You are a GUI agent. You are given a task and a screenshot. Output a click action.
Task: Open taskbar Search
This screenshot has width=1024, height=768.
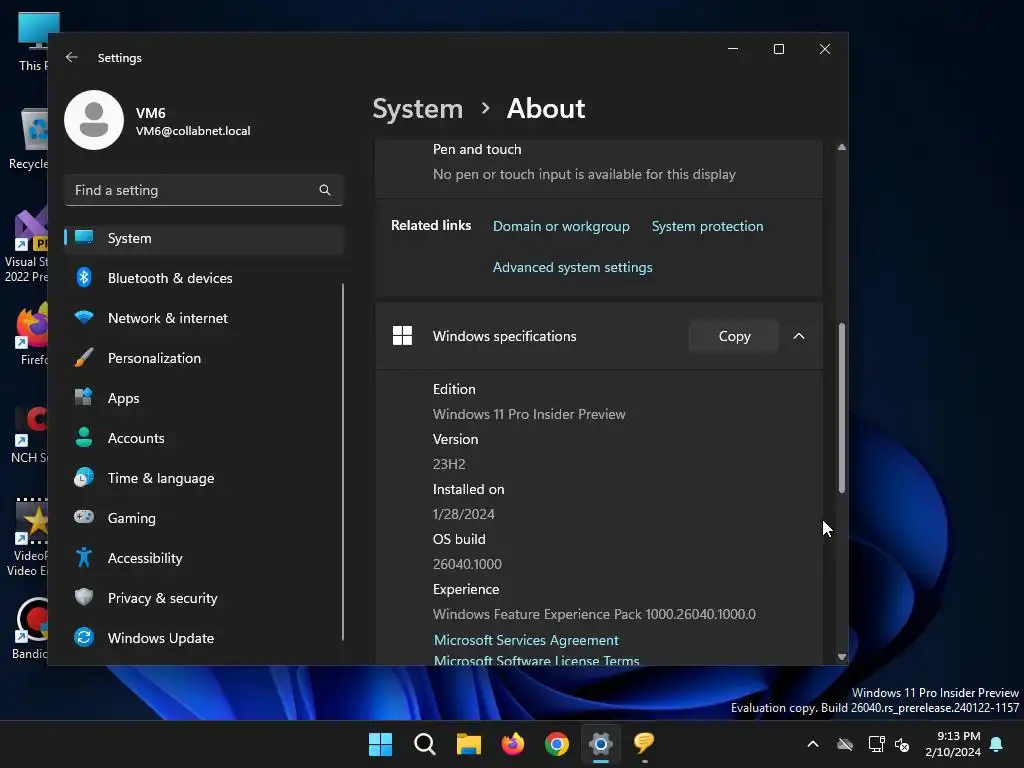coord(424,744)
